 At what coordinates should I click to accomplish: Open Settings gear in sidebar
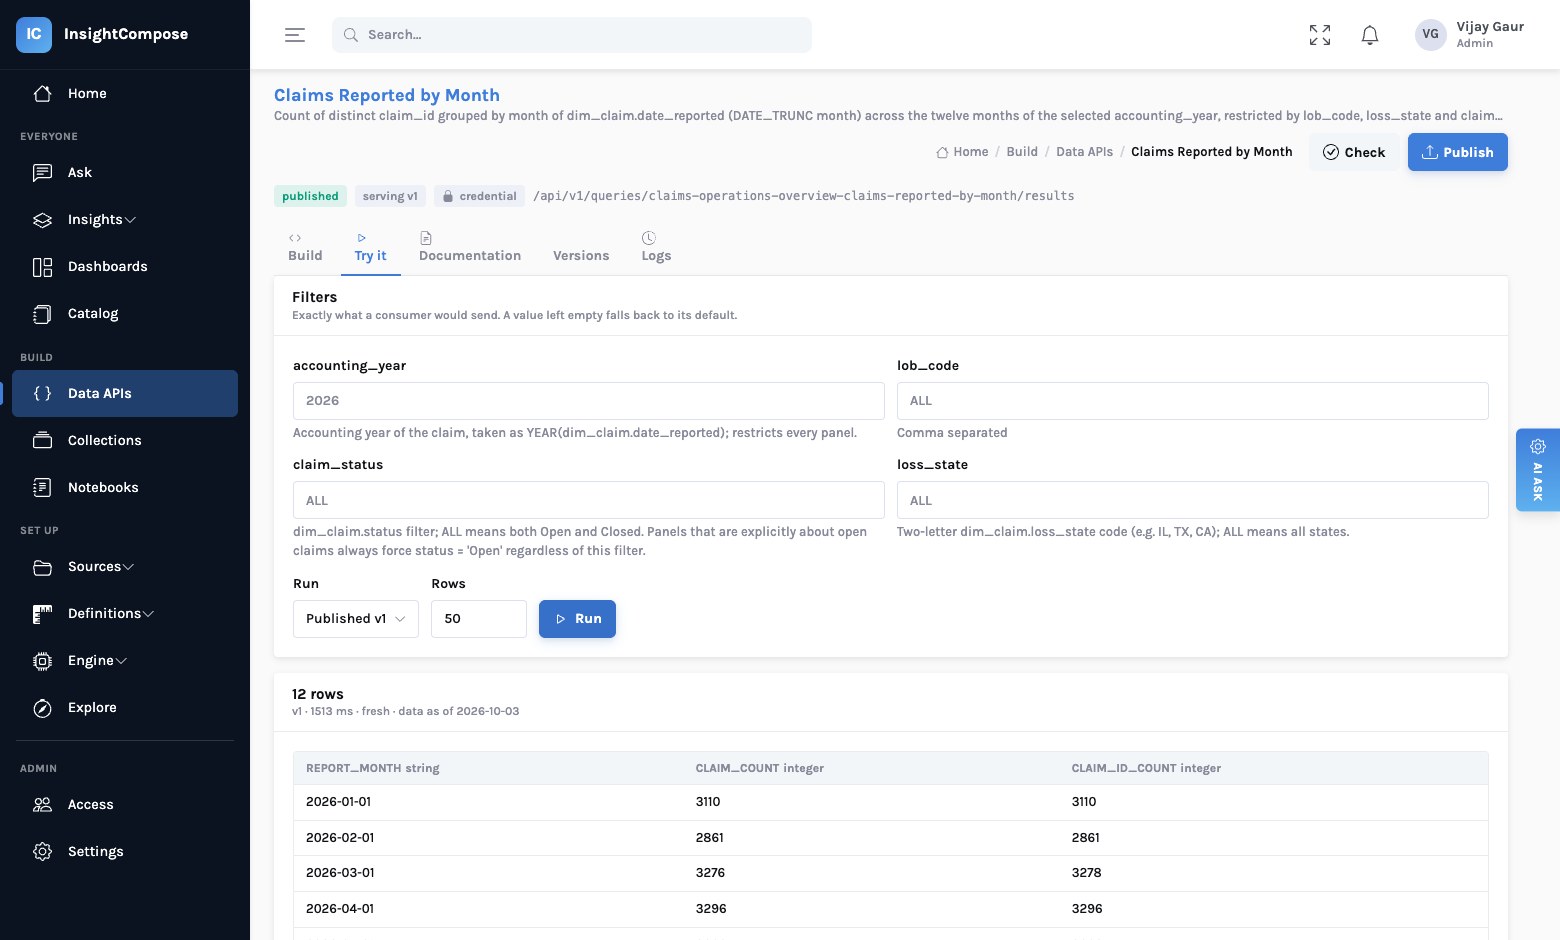tap(125, 851)
